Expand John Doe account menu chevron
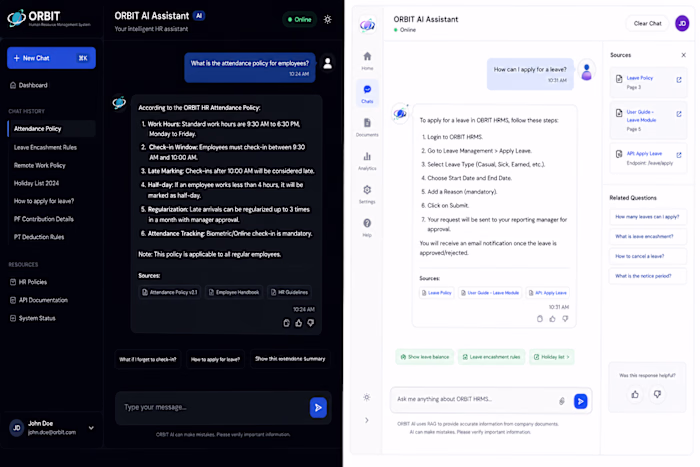Screen dimensions: 700x467 coord(91,428)
